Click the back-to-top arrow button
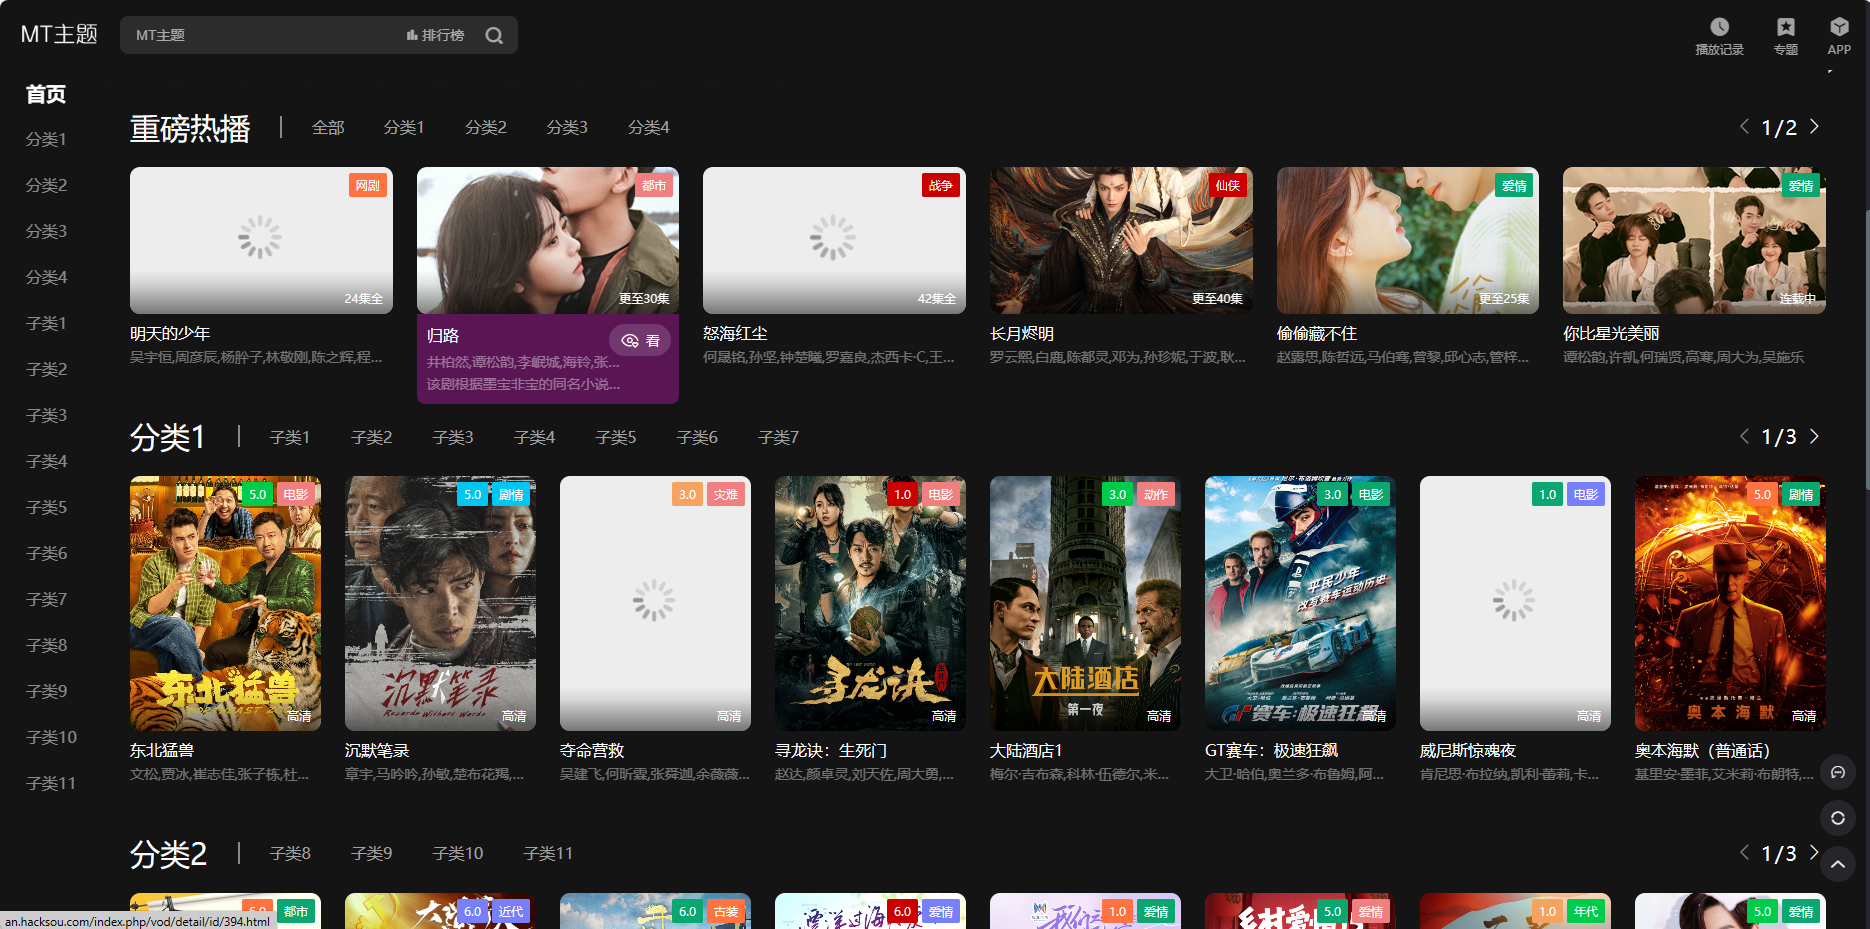The height and width of the screenshot is (929, 1870). (1838, 864)
